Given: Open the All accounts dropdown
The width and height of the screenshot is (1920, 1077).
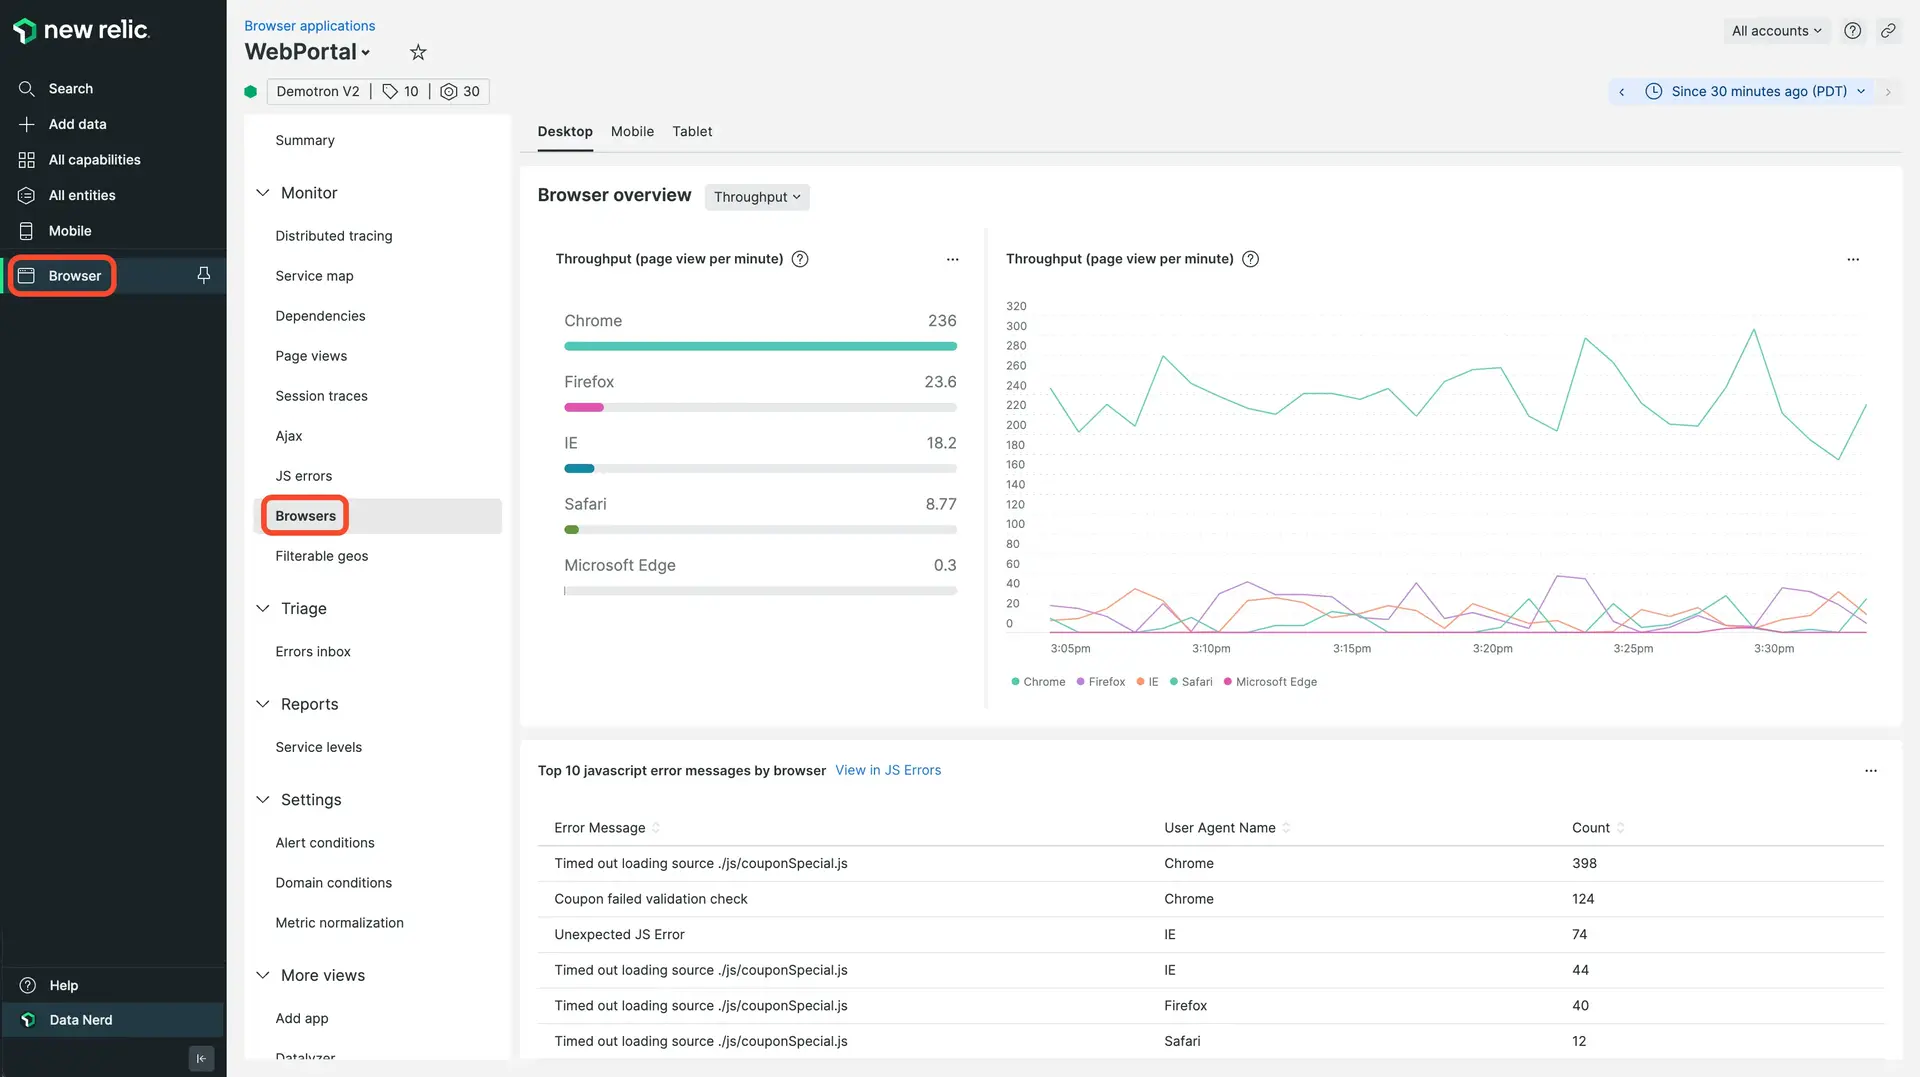Looking at the screenshot, I should [1776, 31].
